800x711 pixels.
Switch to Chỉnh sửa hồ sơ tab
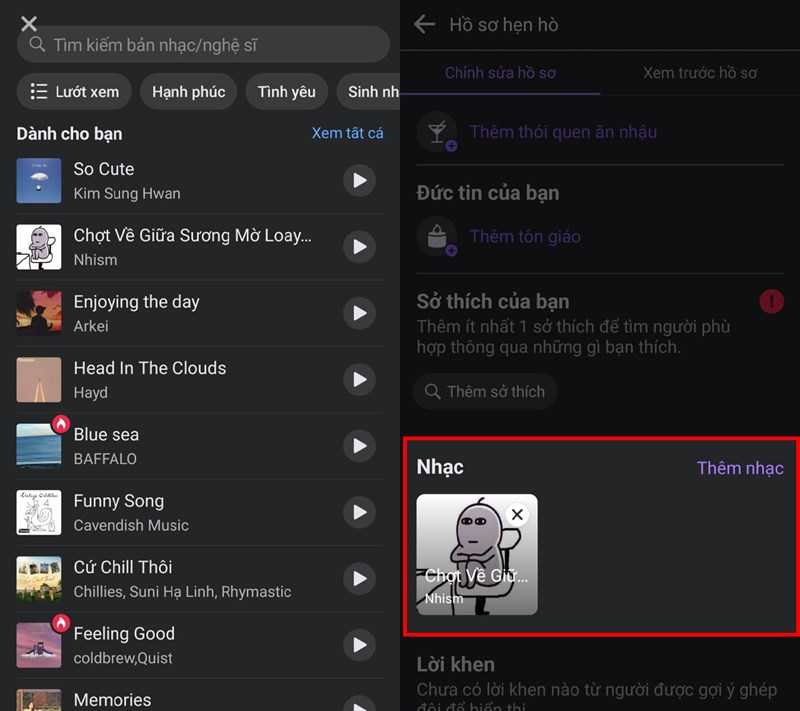coord(501,73)
